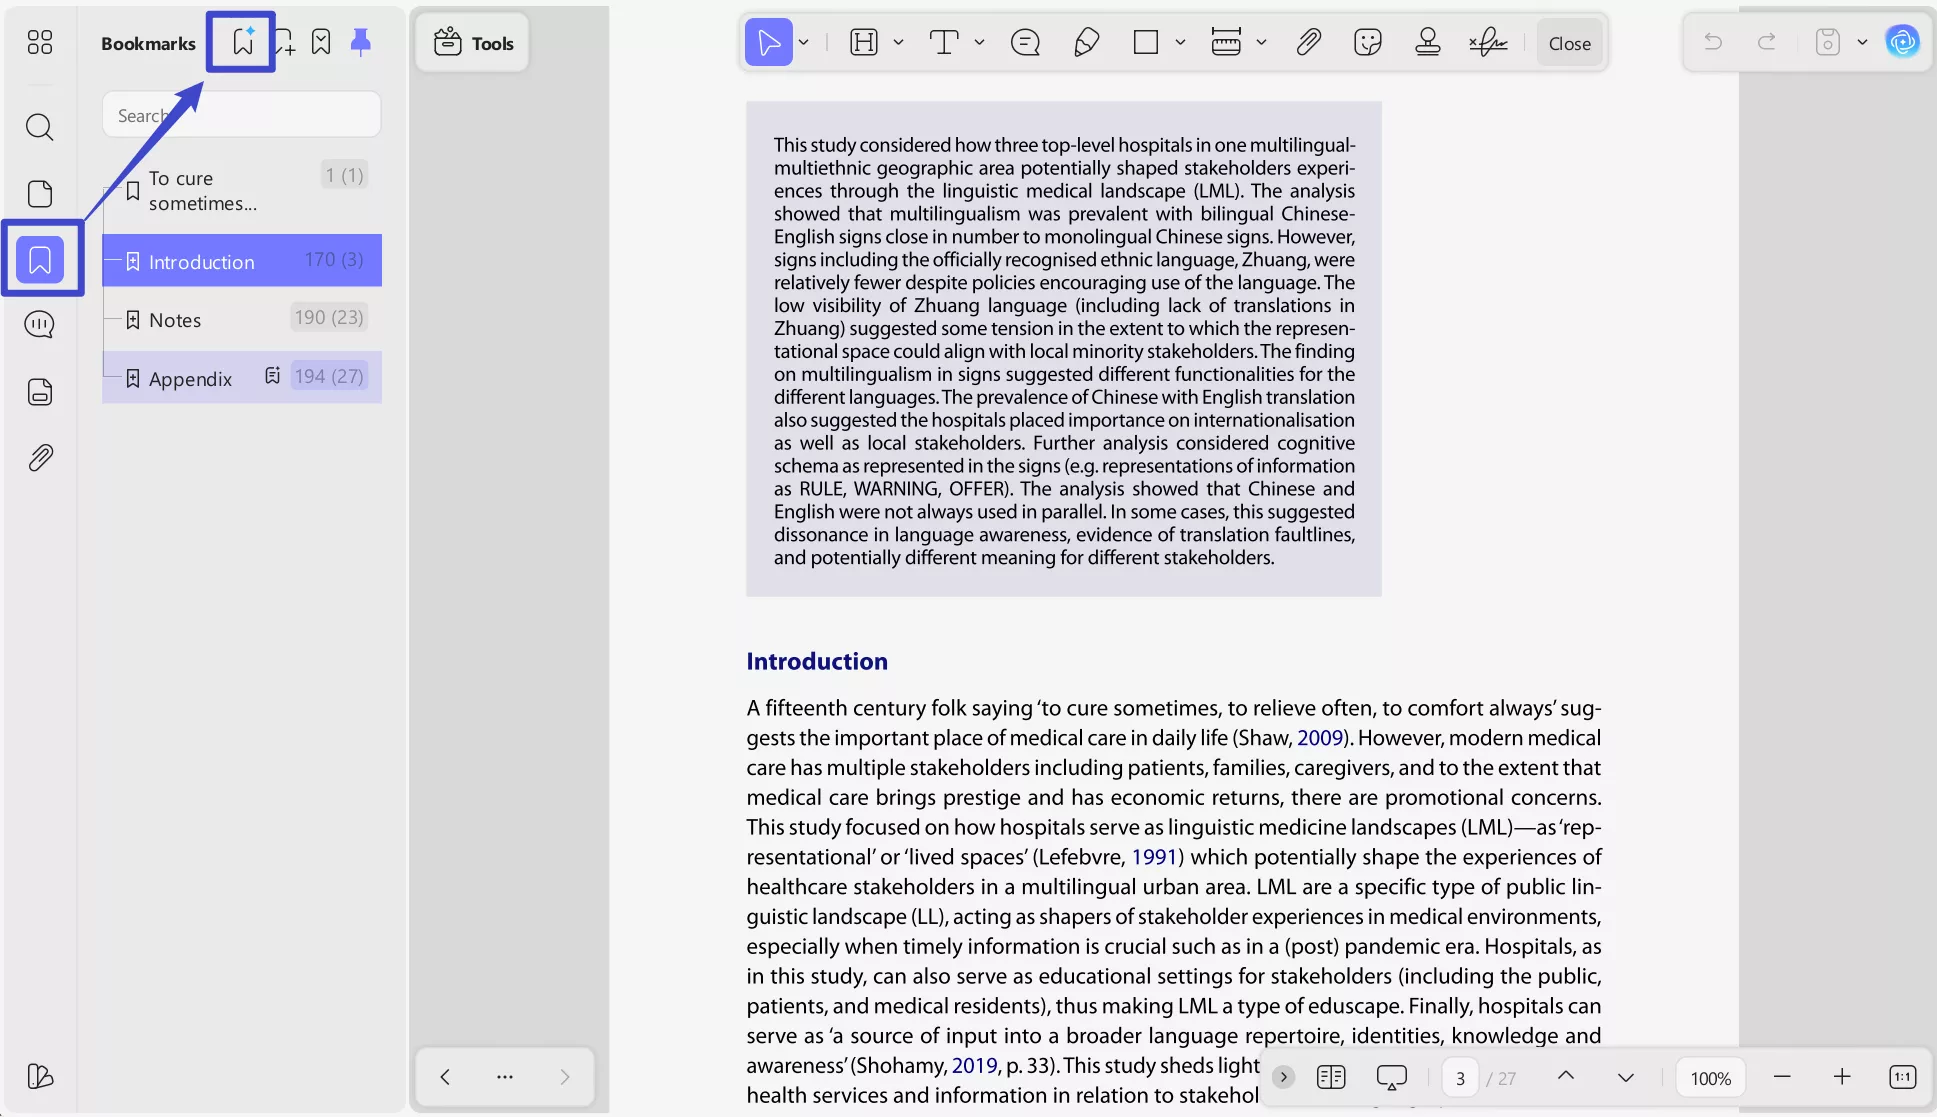Viewport: 1937px width, 1117px height.
Task: Click the attach file paperclip in the toolbar
Action: coord(1308,42)
